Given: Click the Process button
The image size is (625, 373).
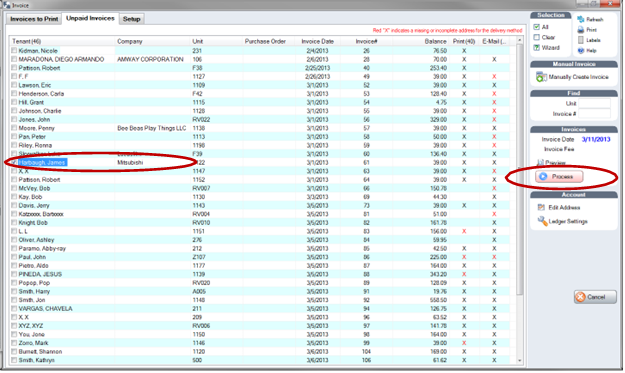Looking at the screenshot, I should (559, 177).
